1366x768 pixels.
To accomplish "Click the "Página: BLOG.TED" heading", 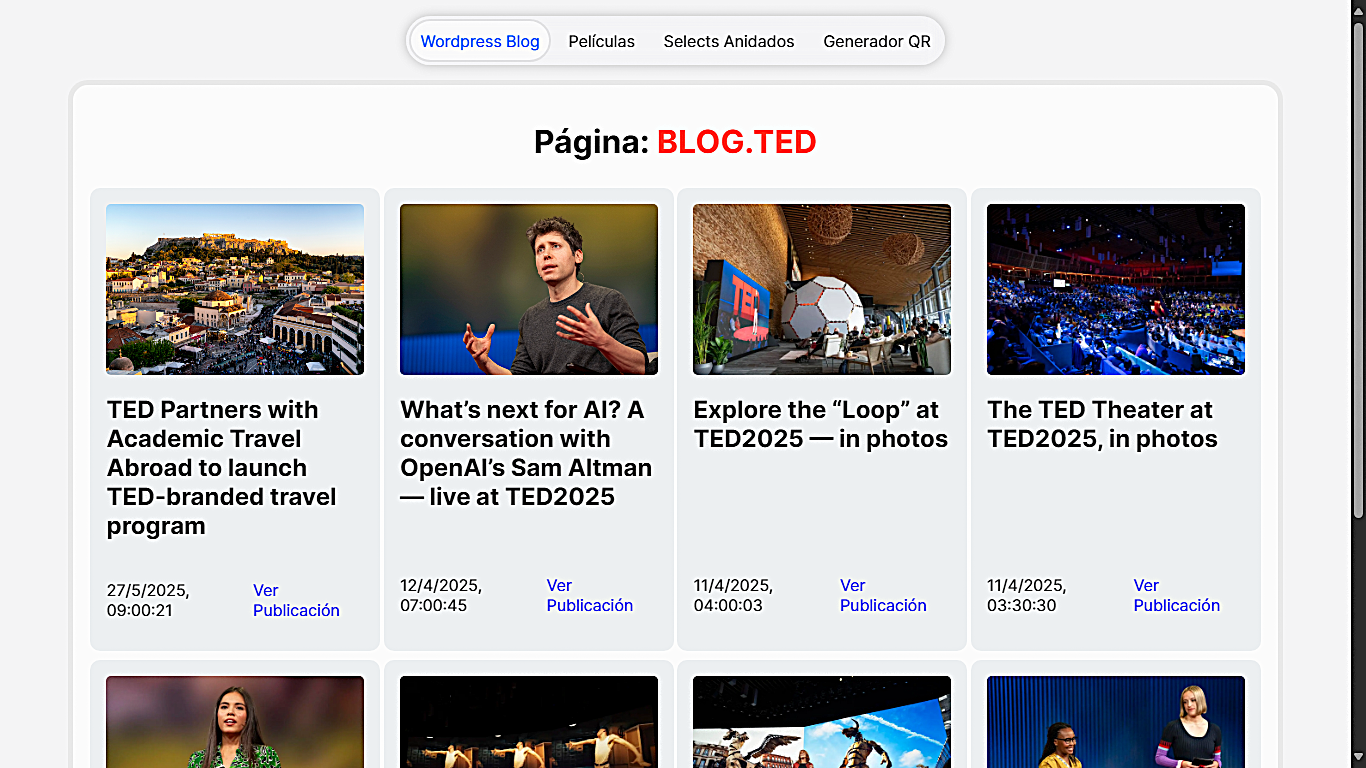I will [x=675, y=142].
